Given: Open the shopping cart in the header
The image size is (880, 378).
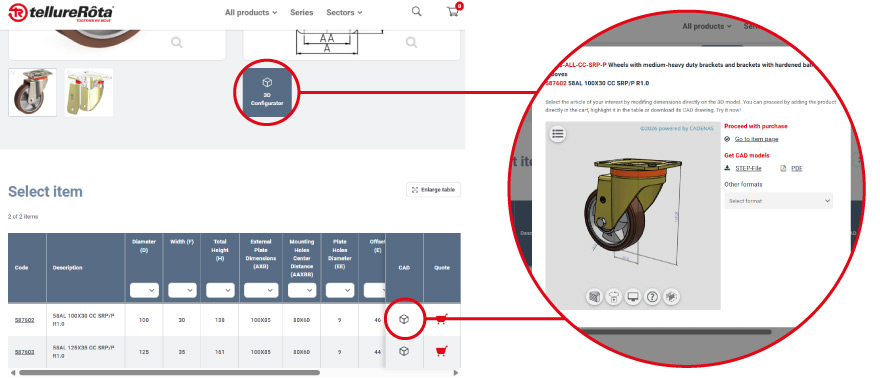Looking at the screenshot, I should pyautogui.click(x=453, y=12).
